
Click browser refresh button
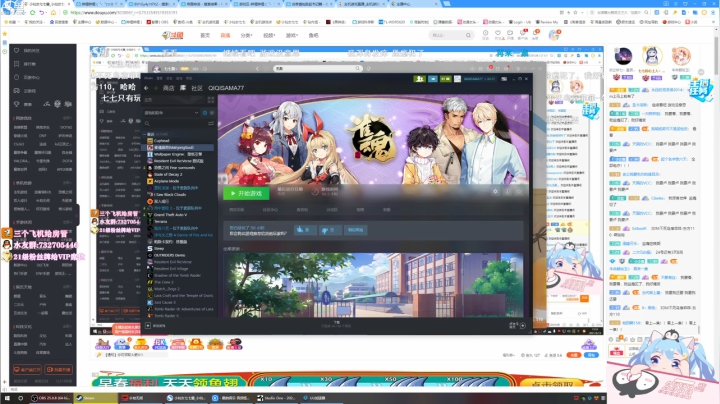33,12
